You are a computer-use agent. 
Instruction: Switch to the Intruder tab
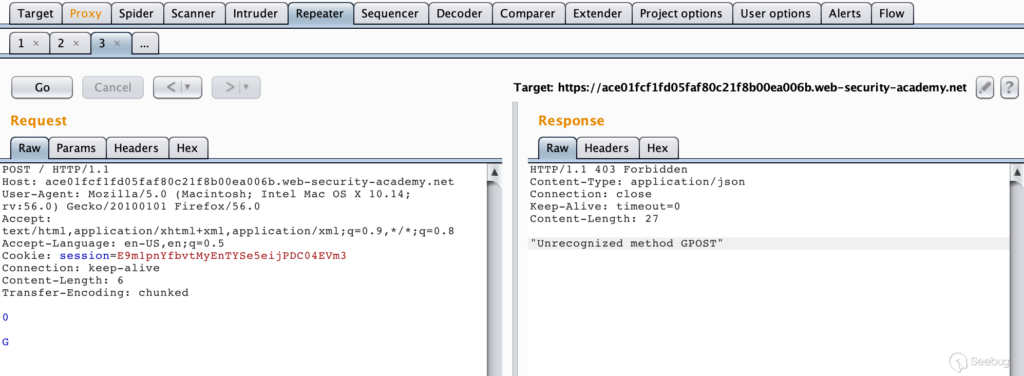[x=255, y=13]
